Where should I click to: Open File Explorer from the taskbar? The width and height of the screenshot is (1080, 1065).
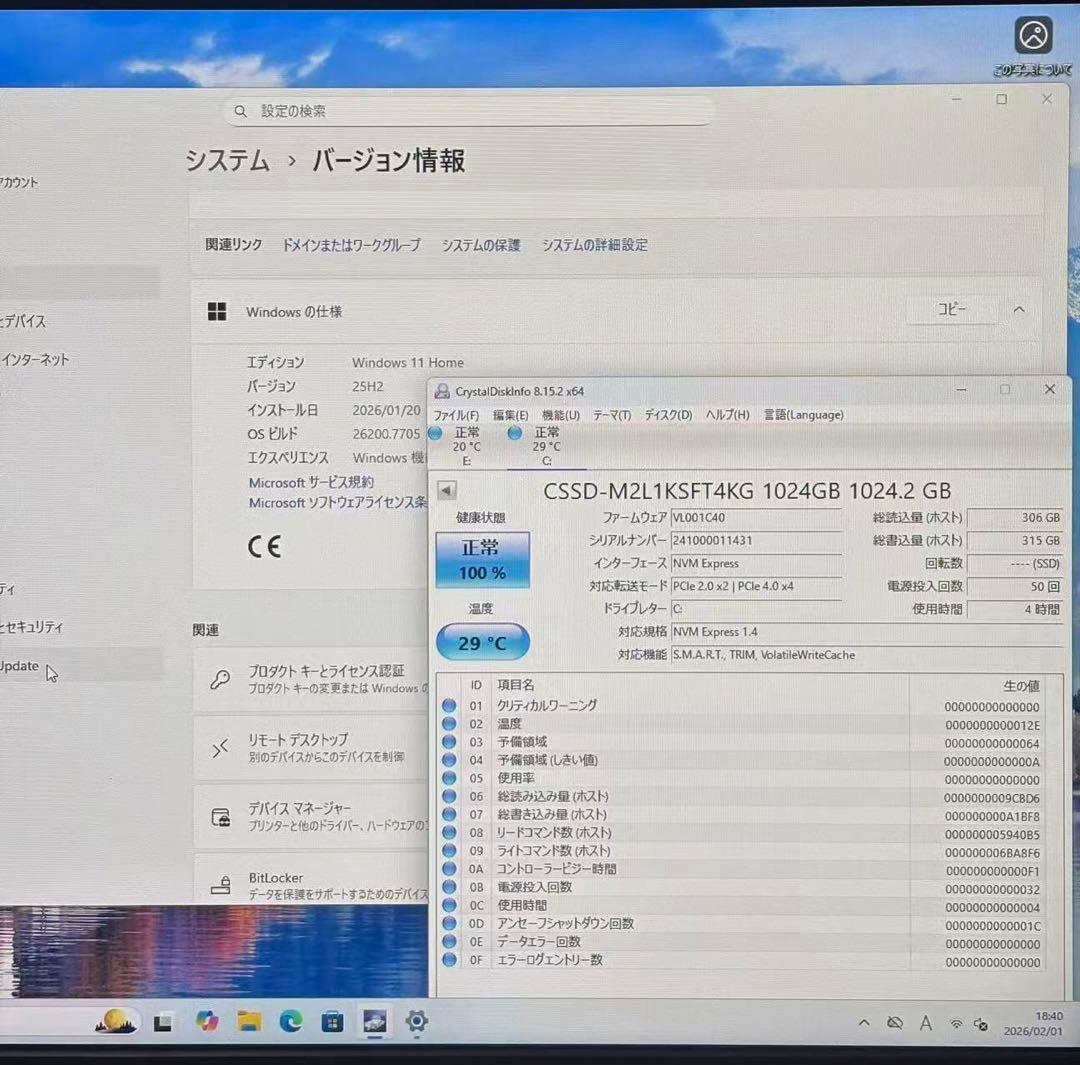point(249,1021)
